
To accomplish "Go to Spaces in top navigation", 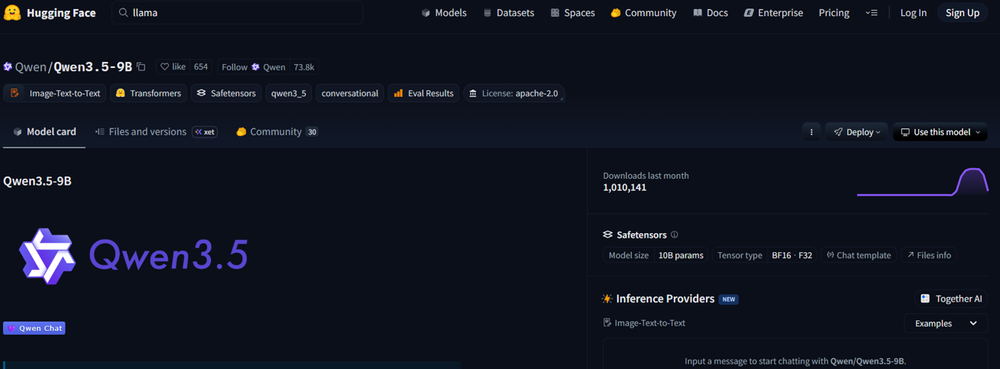I will (x=573, y=13).
